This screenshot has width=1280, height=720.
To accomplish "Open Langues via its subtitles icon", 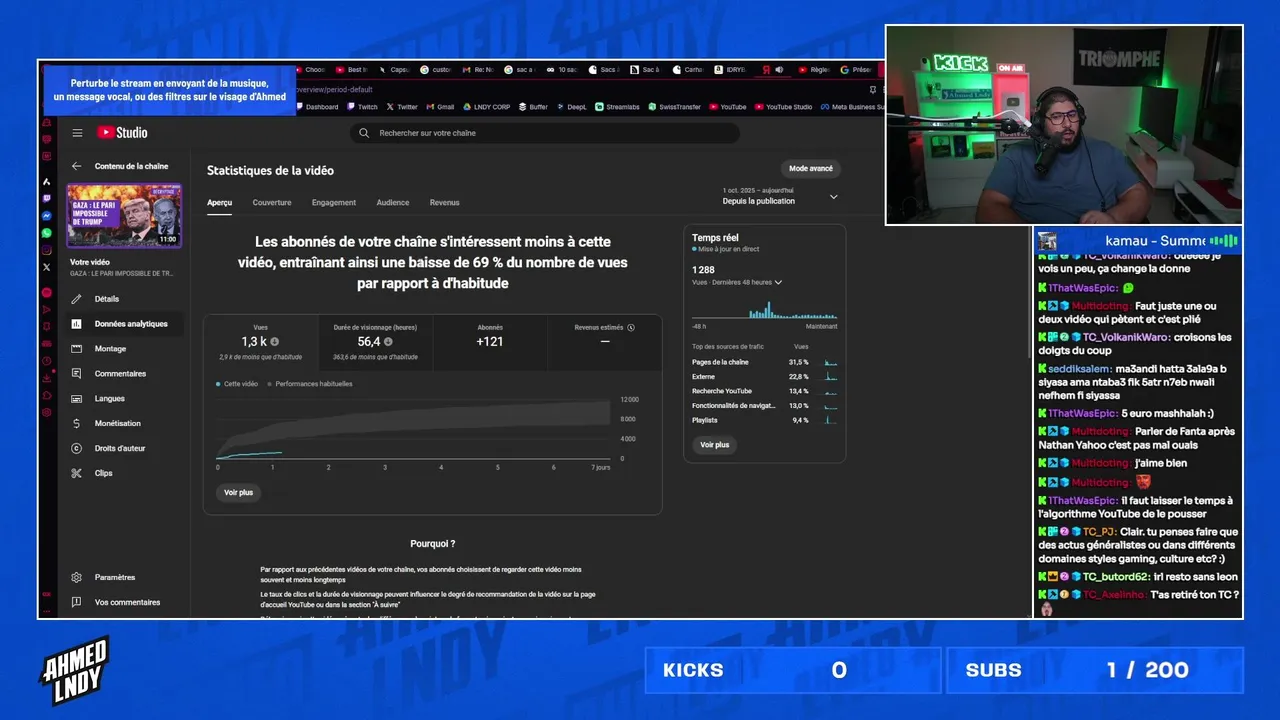I will tap(76, 399).
